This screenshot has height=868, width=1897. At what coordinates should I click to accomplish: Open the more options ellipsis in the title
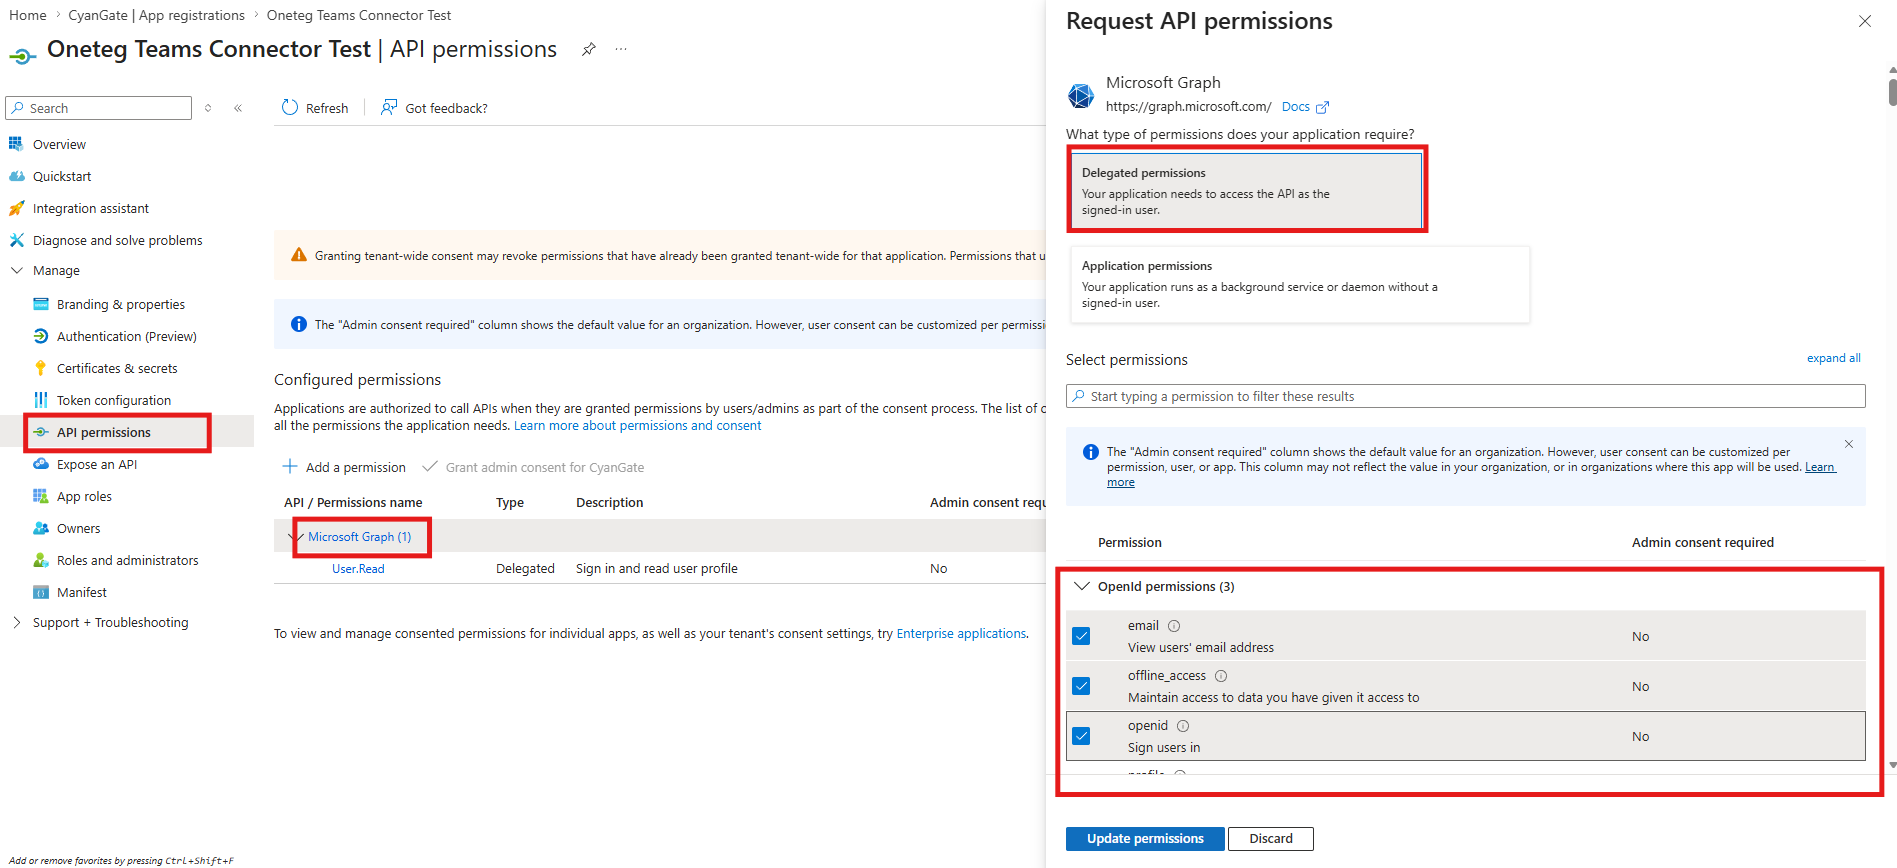click(621, 49)
